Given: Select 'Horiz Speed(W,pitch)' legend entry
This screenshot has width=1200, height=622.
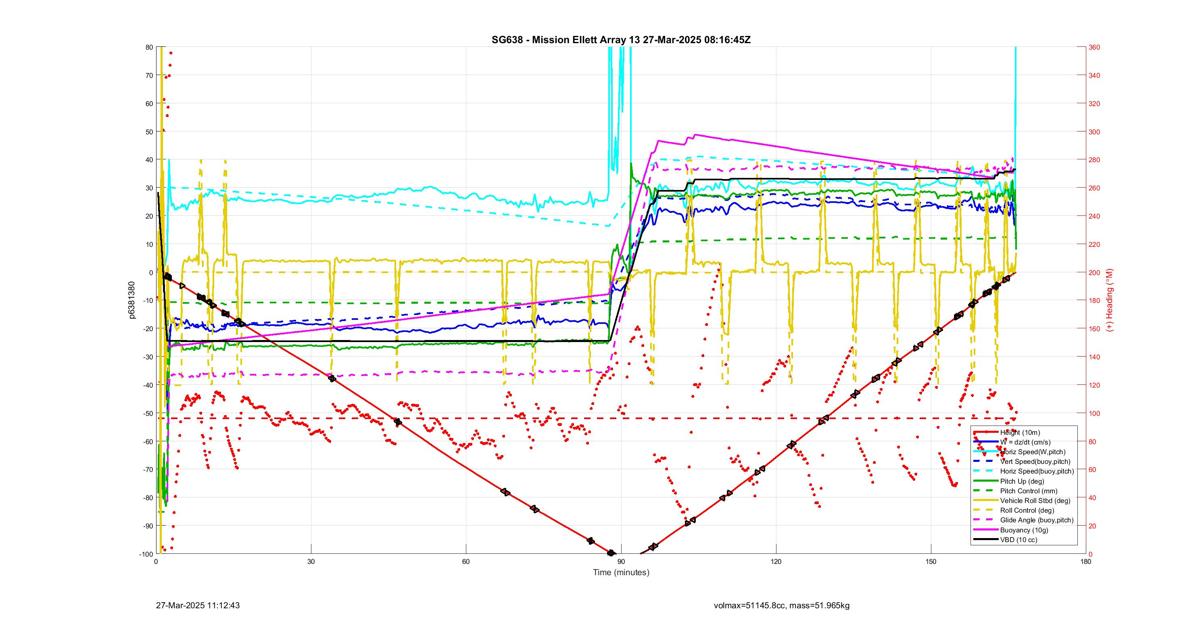Looking at the screenshot, I should pyautogui.click(x=1033, y=452).
